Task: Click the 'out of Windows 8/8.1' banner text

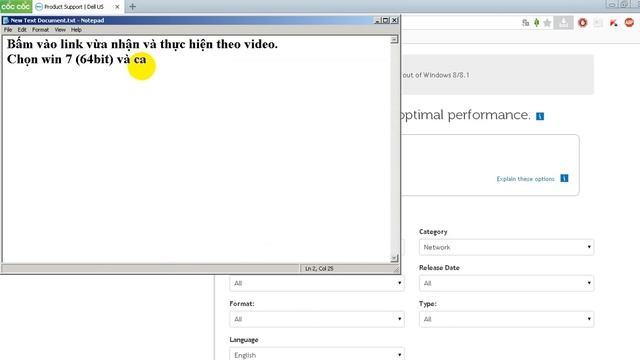Action: tap(436, 75)
